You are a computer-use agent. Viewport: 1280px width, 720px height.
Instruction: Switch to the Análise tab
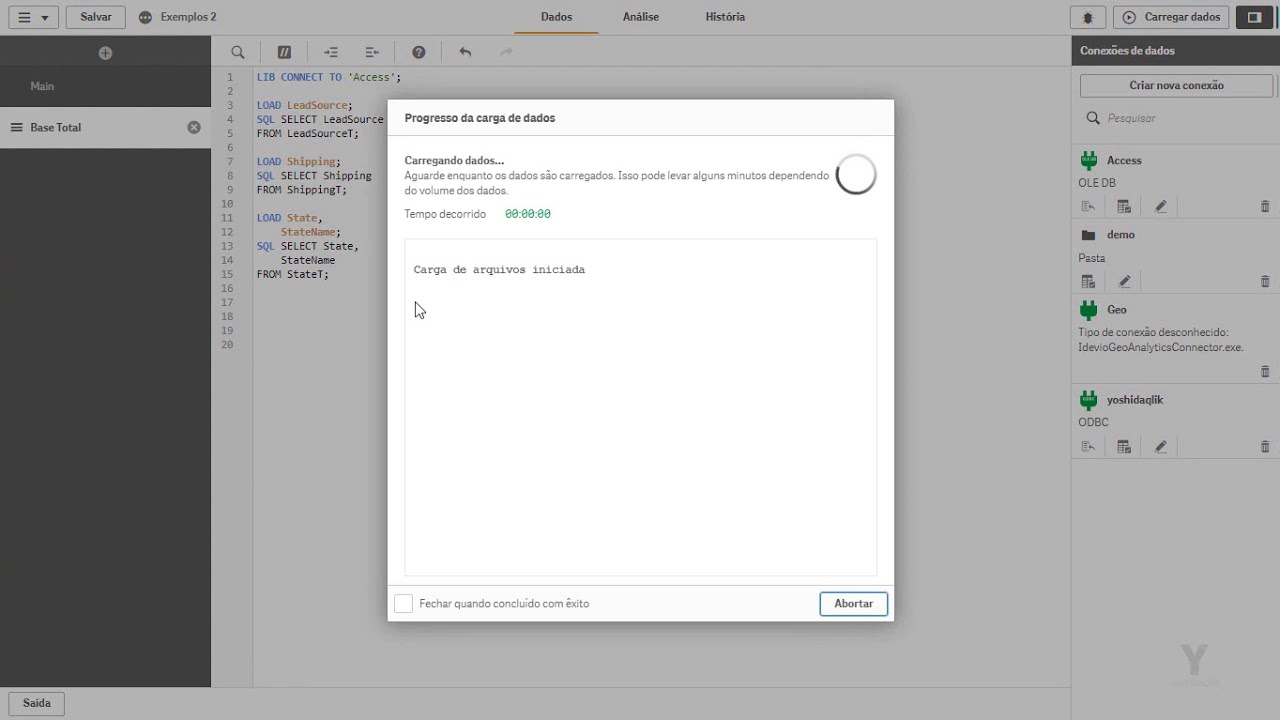click(x=641, y=17)
